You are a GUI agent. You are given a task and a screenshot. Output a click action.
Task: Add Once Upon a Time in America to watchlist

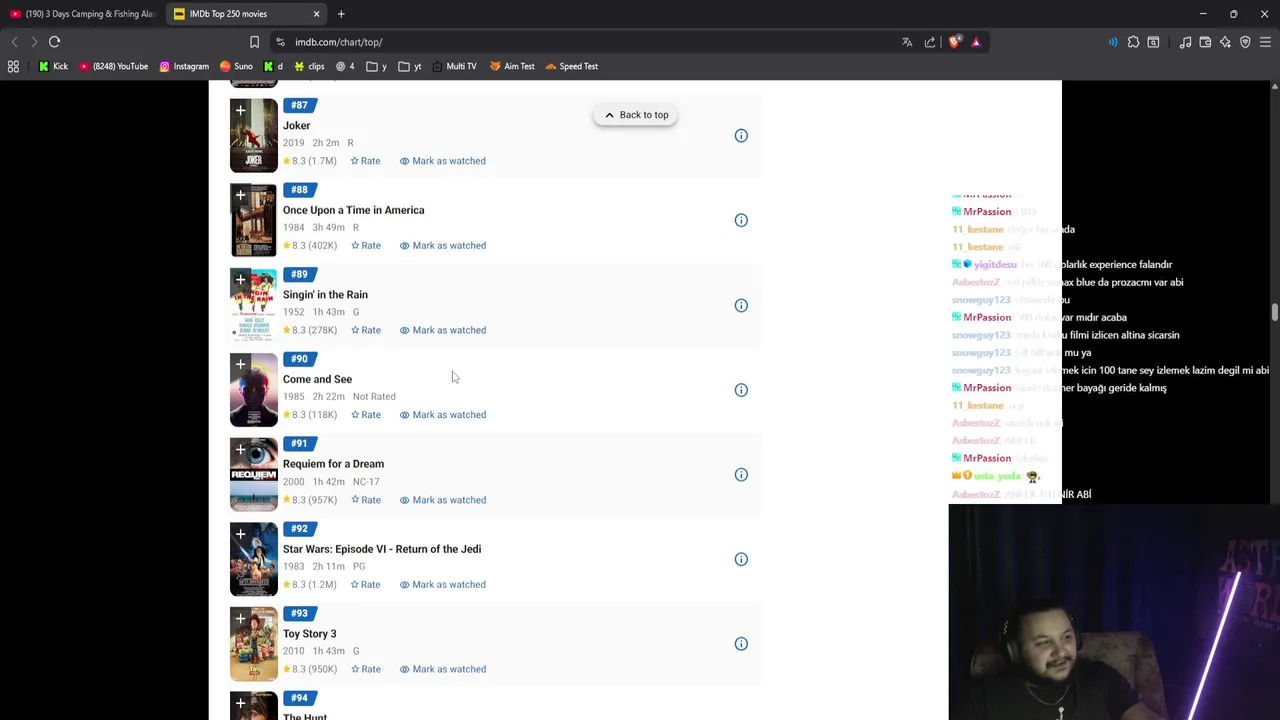[240, 196]
